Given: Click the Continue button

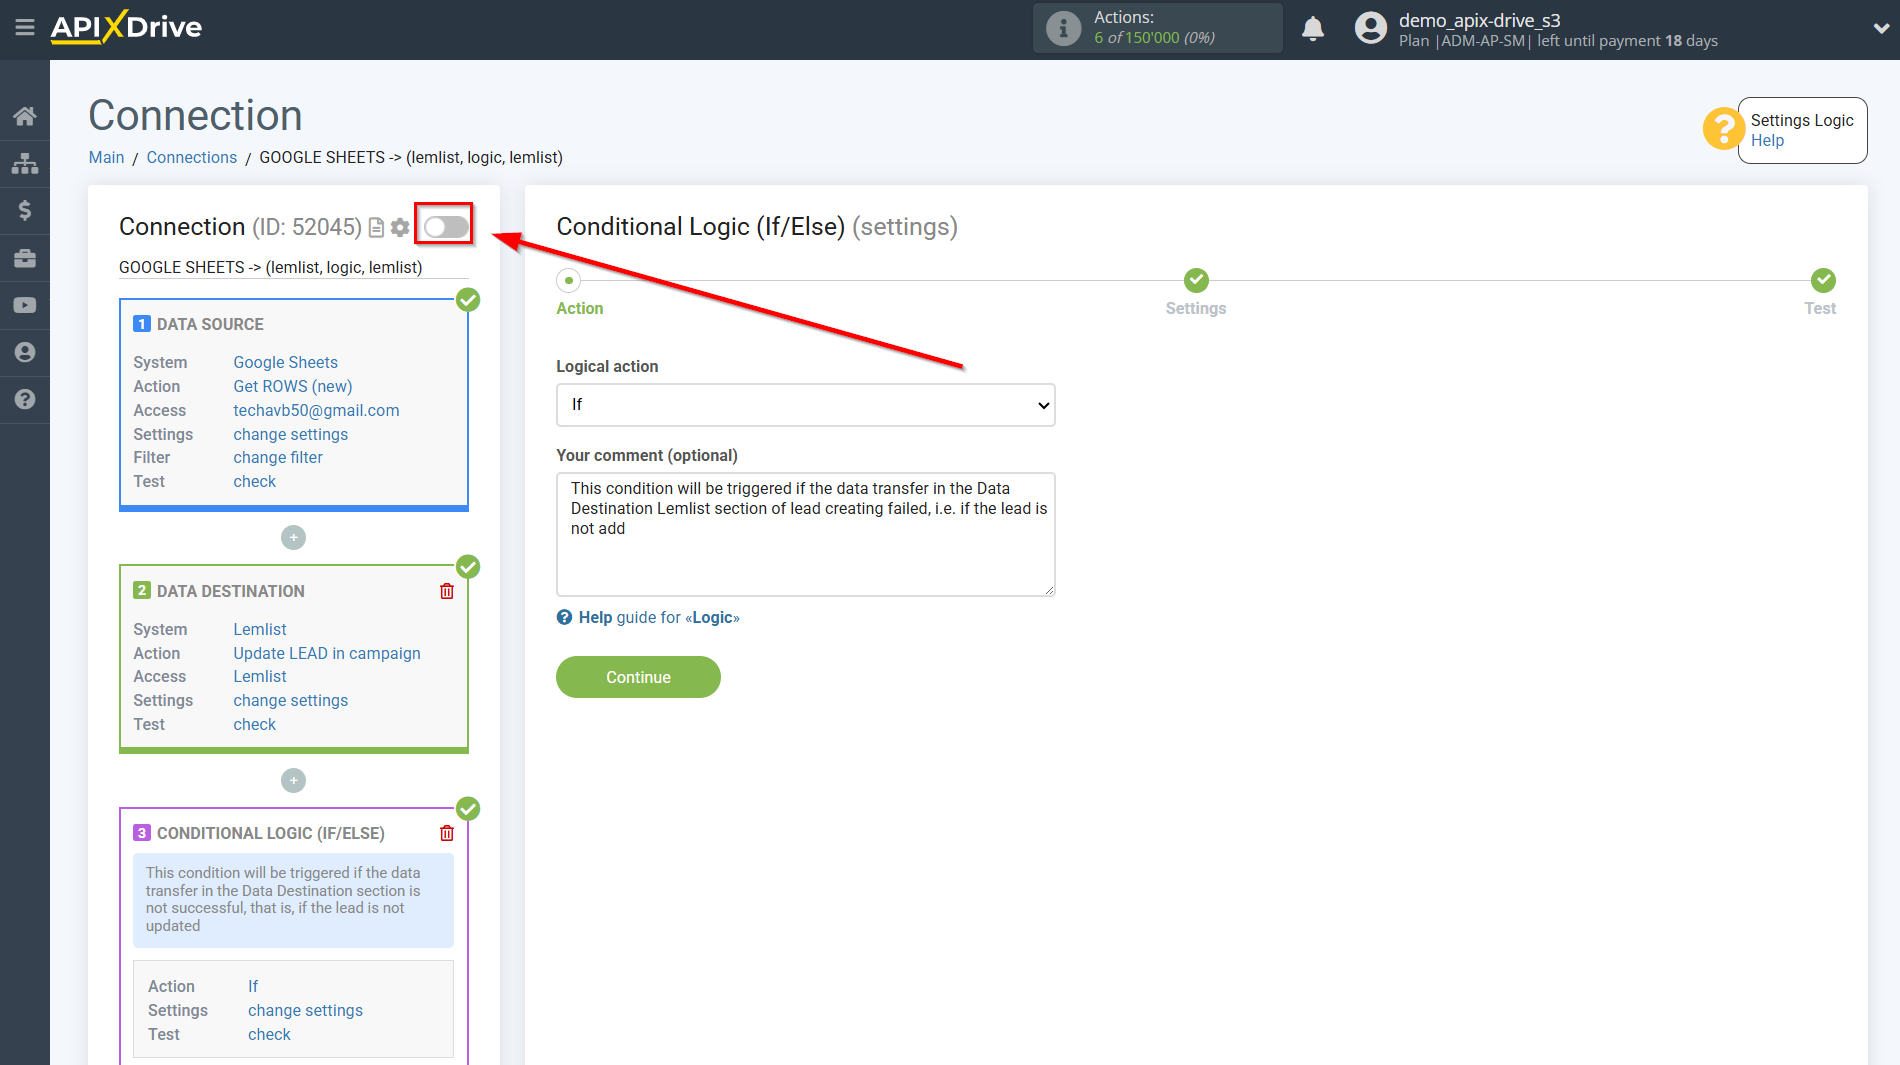Looking at the screenshot, I should (638, 677).
